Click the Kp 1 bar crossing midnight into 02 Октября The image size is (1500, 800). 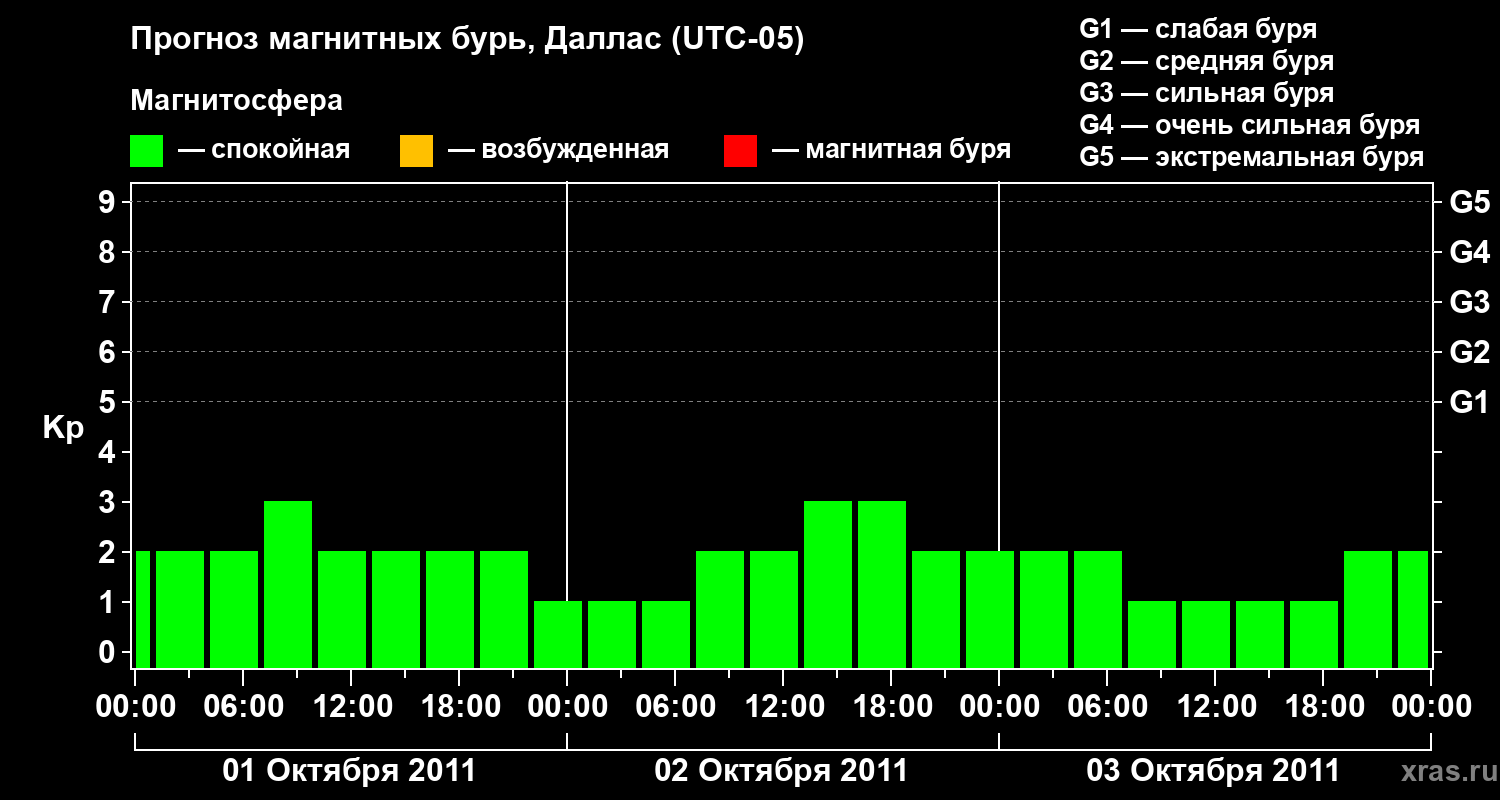click(x=558, y=634)
